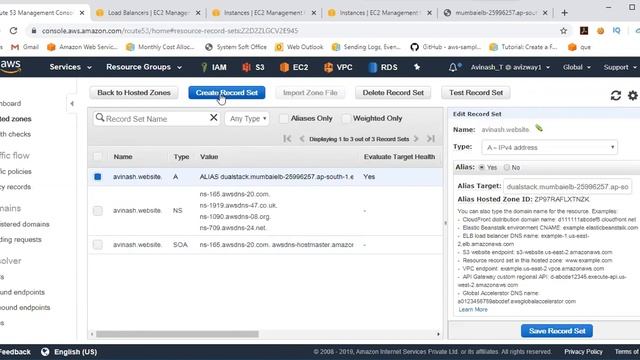Uncheck the avinash.website A record
The height and width of the screenshot is (360, 640).
coord(98,177)
